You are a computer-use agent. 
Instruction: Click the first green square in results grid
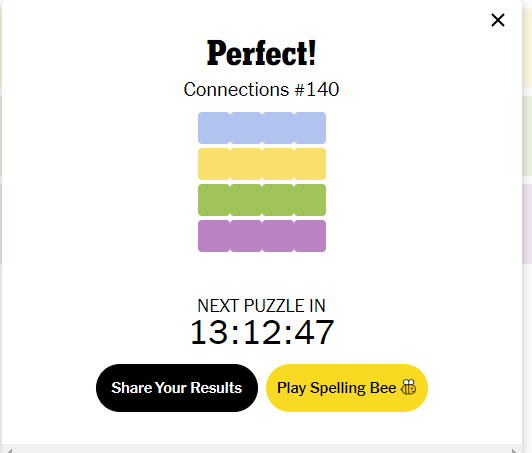pos(214,200)
